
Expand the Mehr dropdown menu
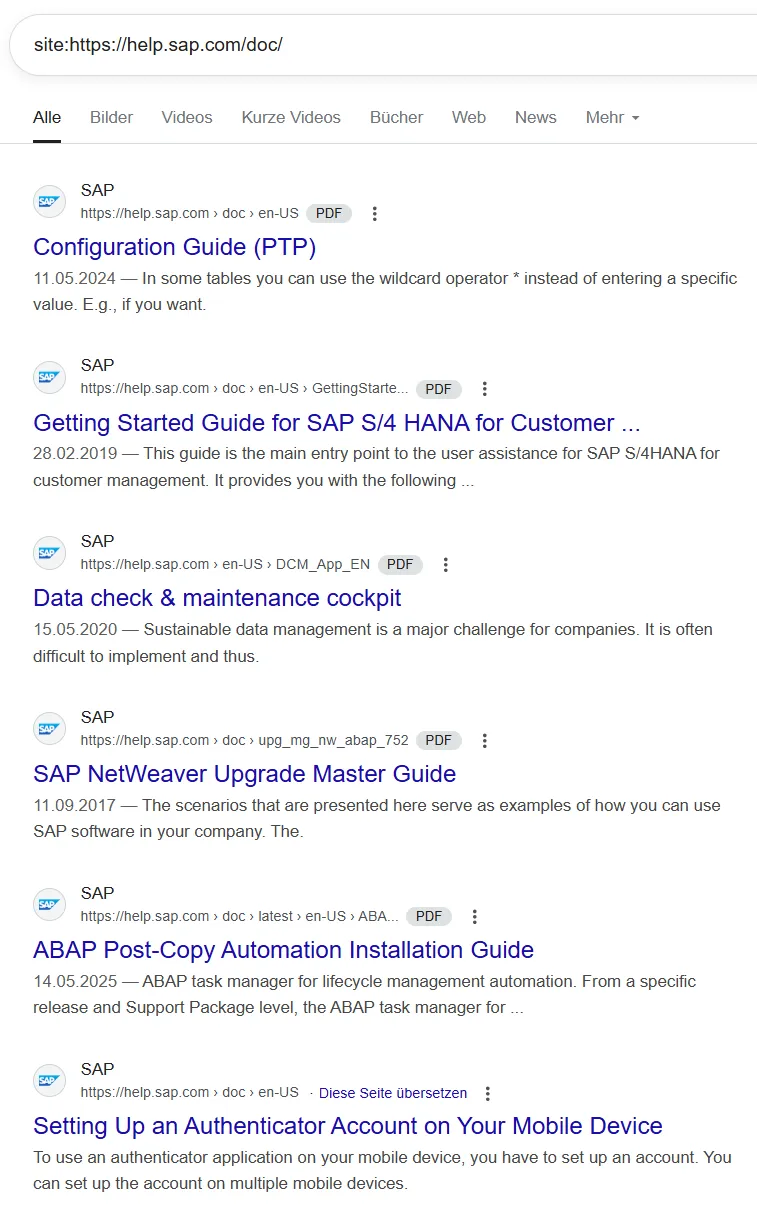click(612, 117)
